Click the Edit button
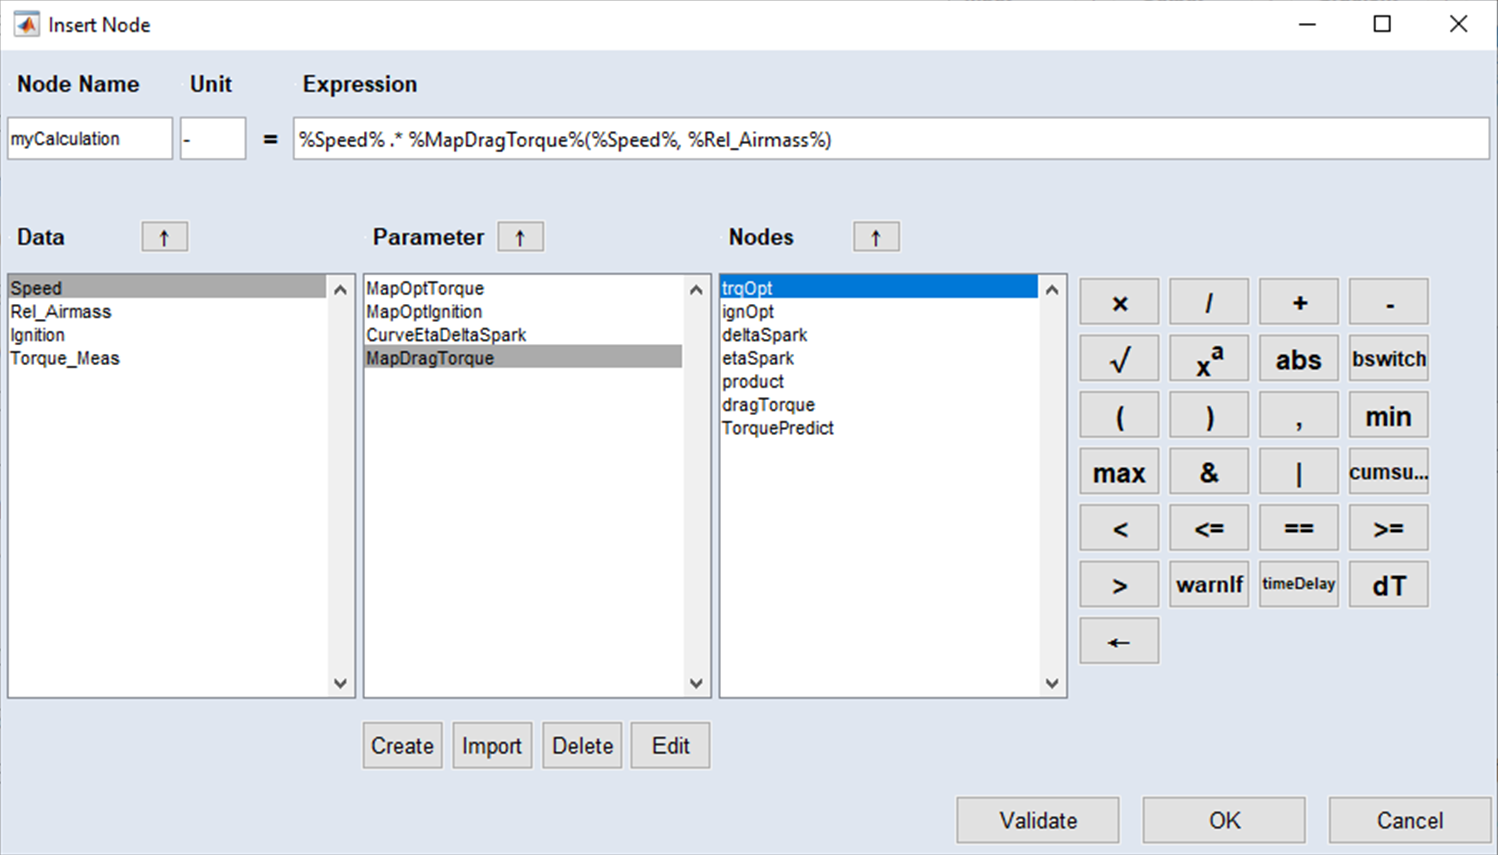1498x855 pixels. coord(670,746)
